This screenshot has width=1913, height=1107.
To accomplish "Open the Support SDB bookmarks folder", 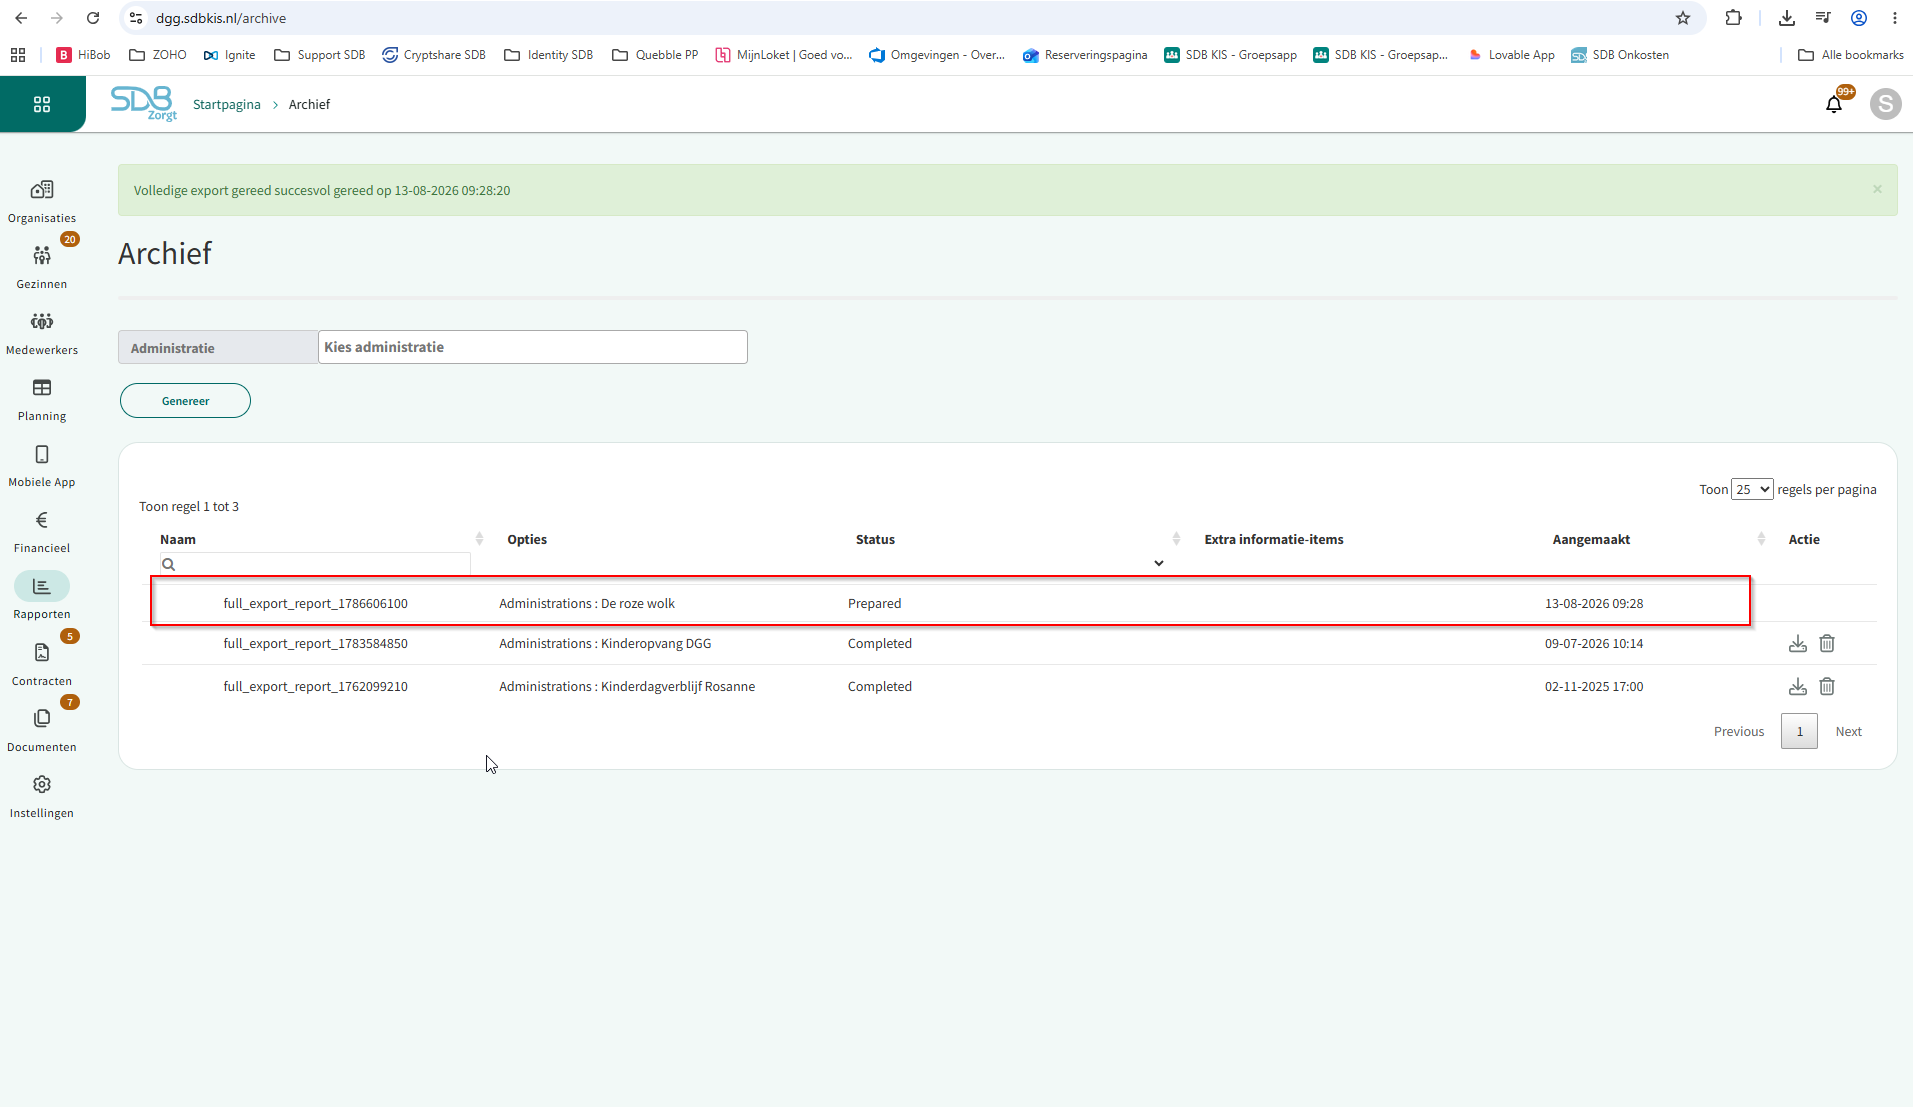I will [319, 55].
